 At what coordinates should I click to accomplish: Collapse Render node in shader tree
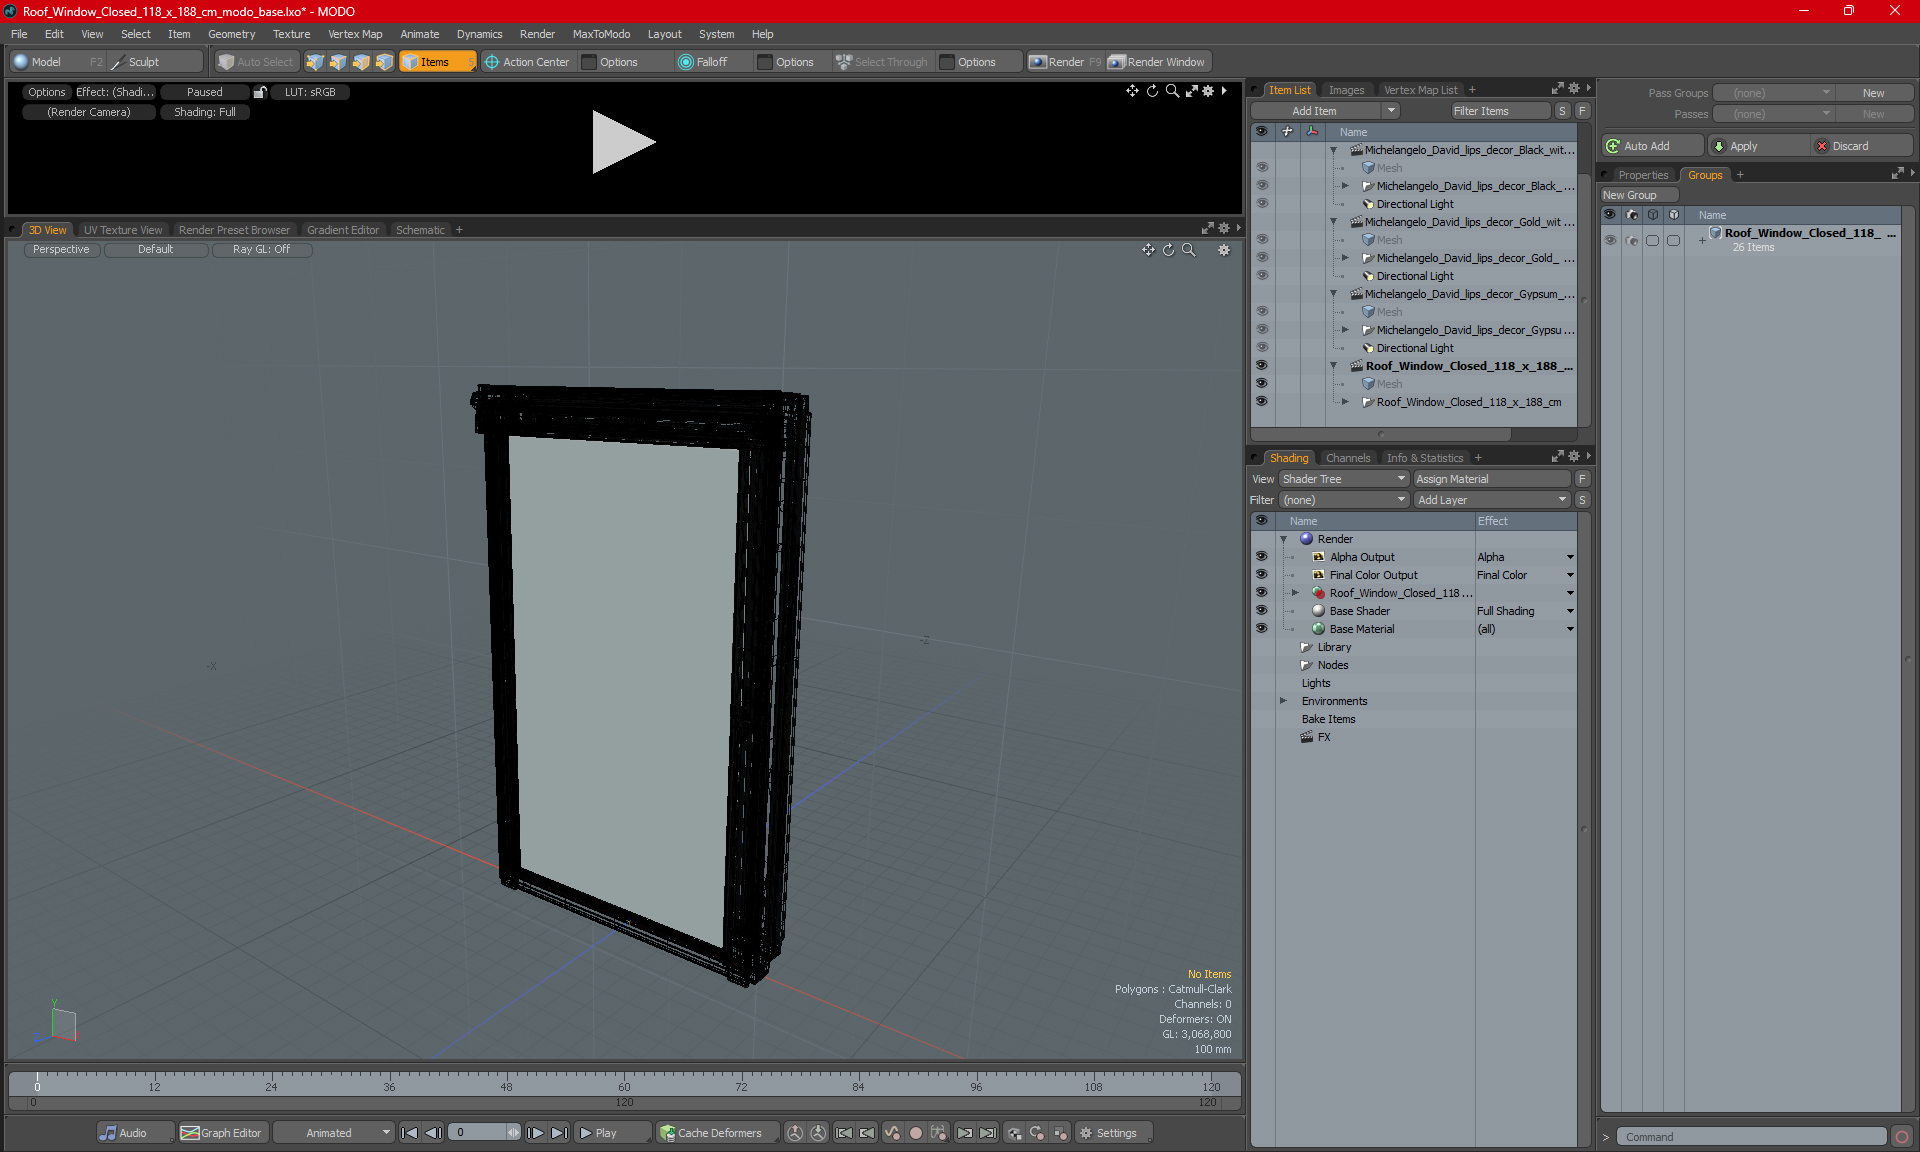click(1283, 539)
